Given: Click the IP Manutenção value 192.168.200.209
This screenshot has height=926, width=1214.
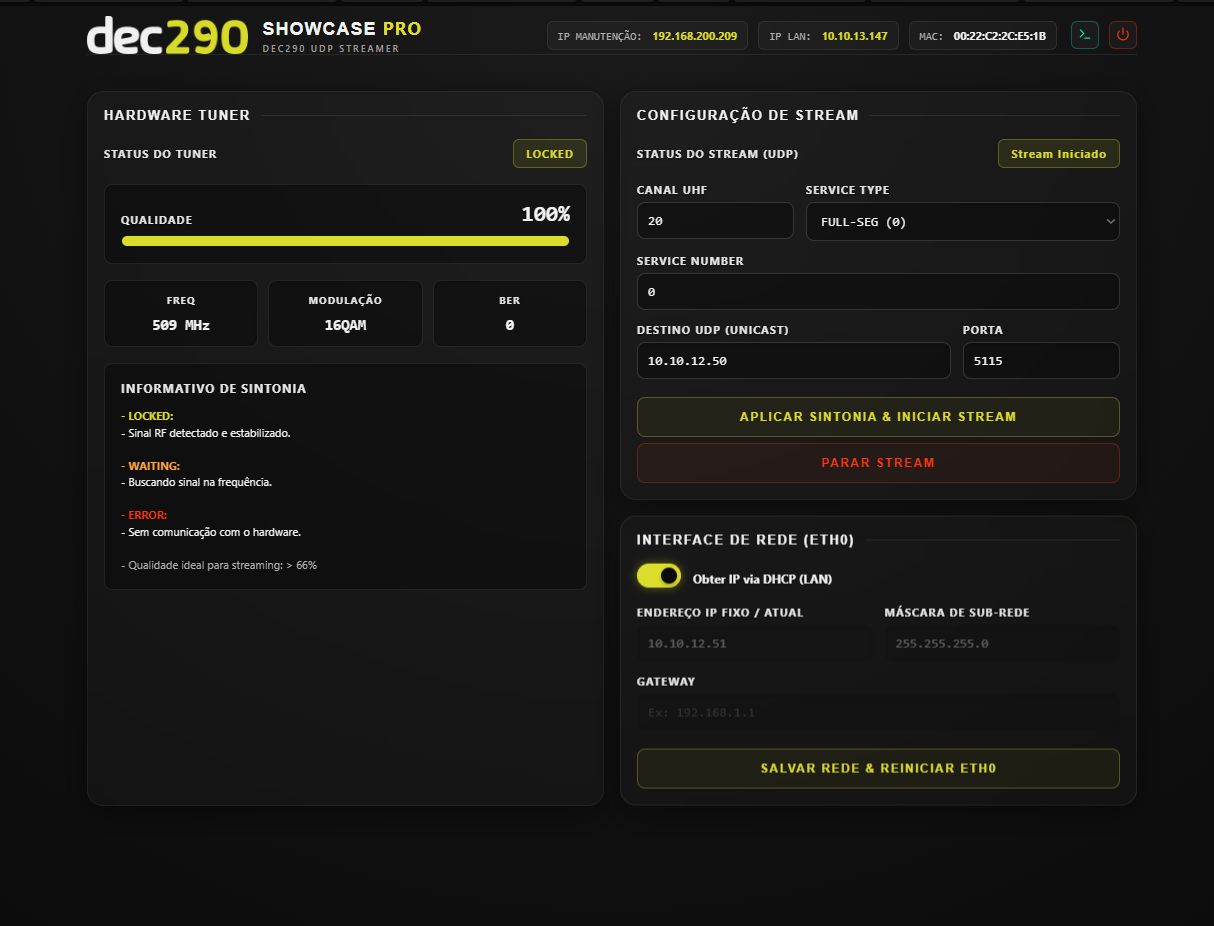Looking at the screenshot, I should 695,36.
